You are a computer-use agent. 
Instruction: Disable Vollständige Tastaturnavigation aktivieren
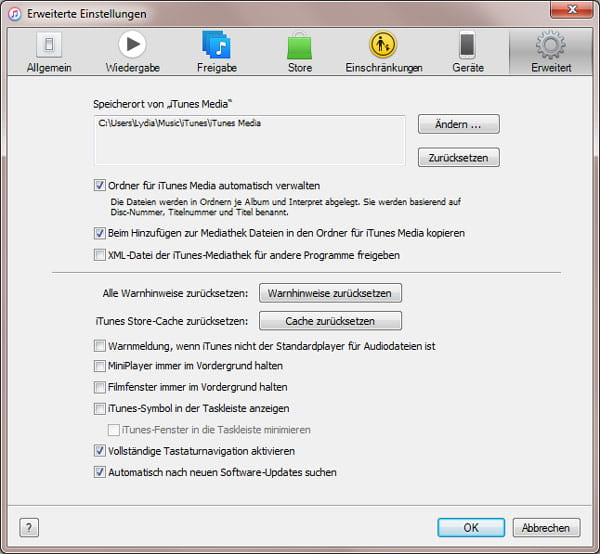[100, 451]
